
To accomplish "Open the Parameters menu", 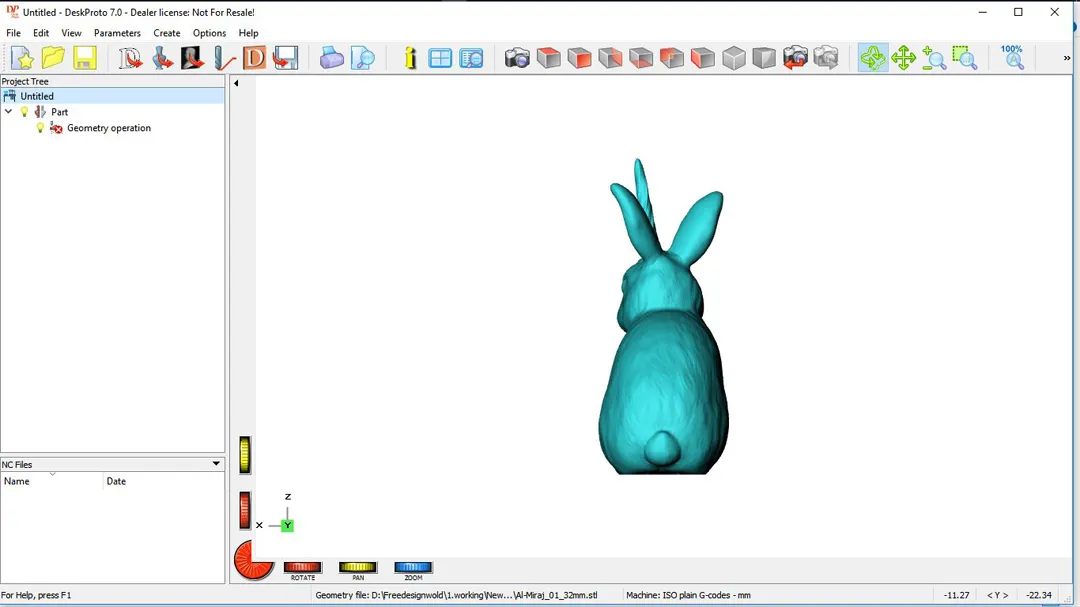I will (x=117, y=33).
